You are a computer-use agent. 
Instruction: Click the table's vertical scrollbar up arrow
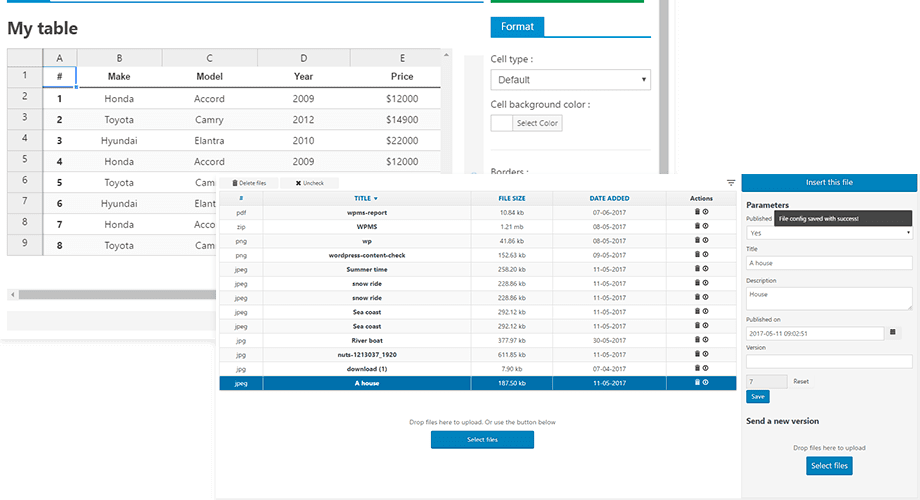tap(447, 55)
